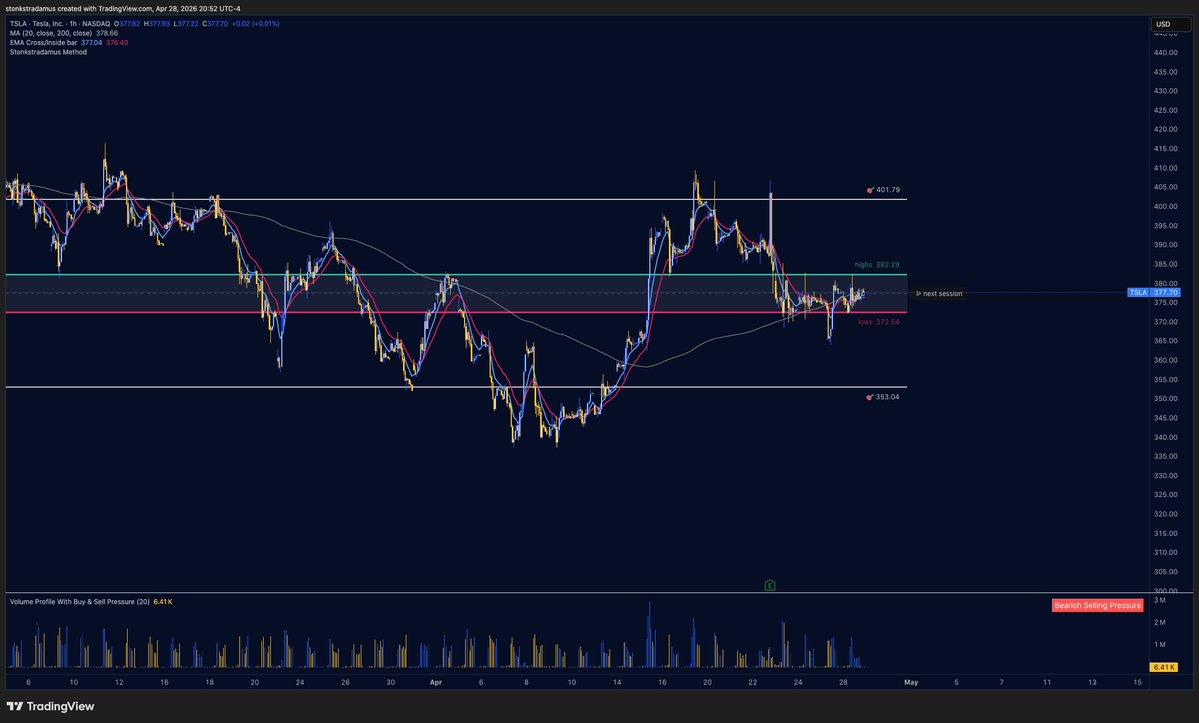Click the close value C377.70

(x=215, y=24)
